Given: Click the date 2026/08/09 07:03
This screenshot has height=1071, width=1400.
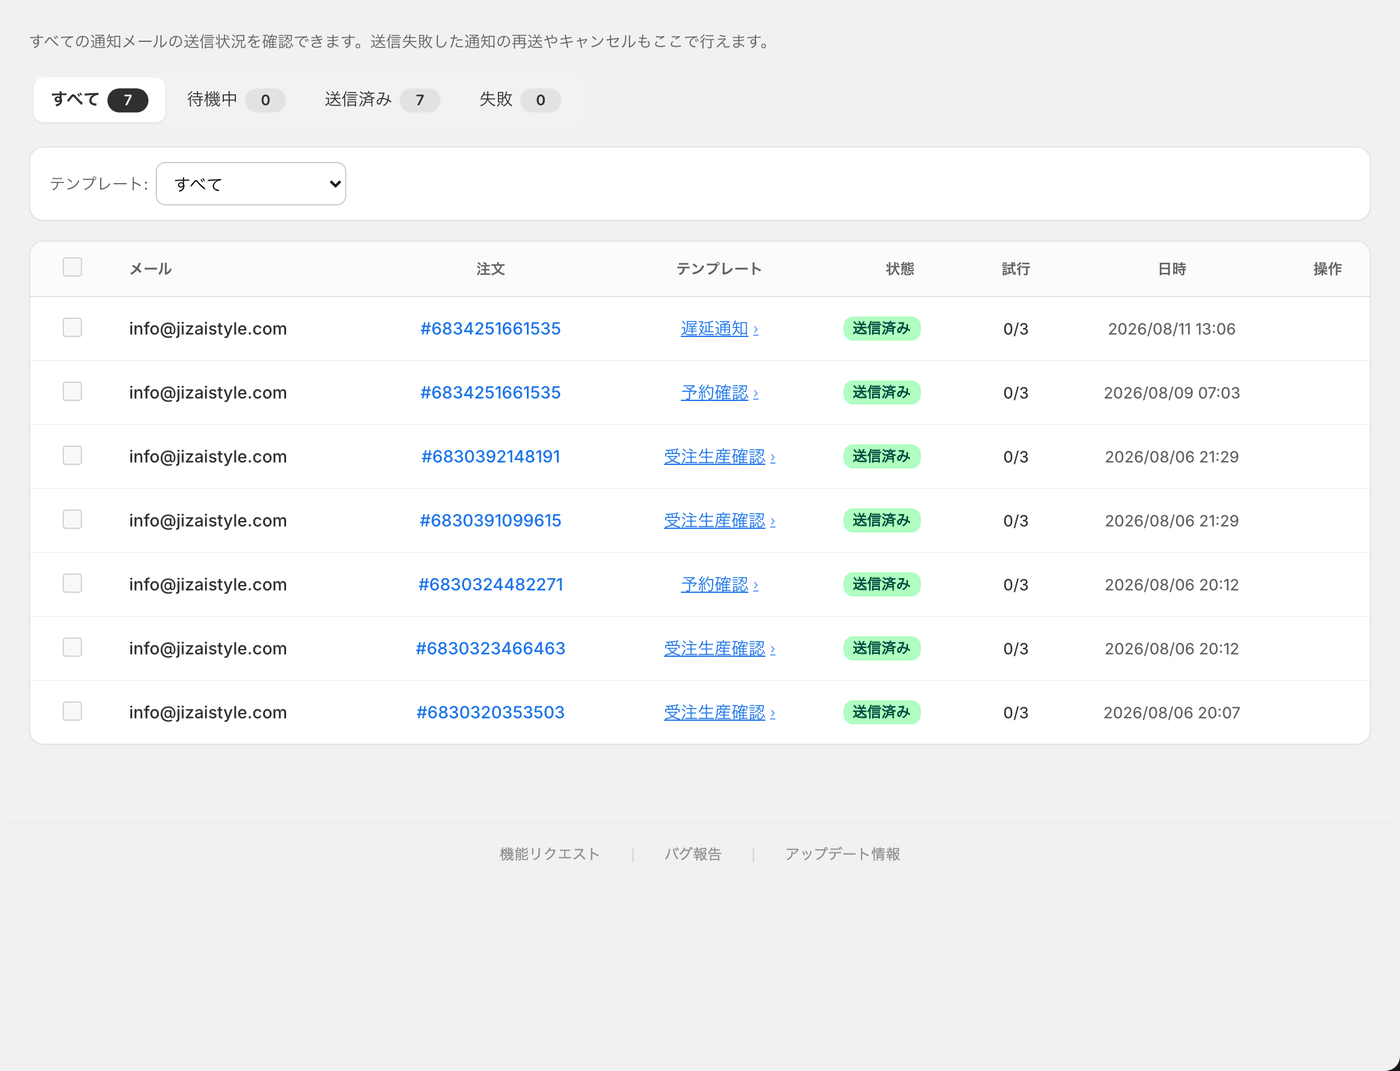Looking at the screenshot, I should coord(1171,393).
